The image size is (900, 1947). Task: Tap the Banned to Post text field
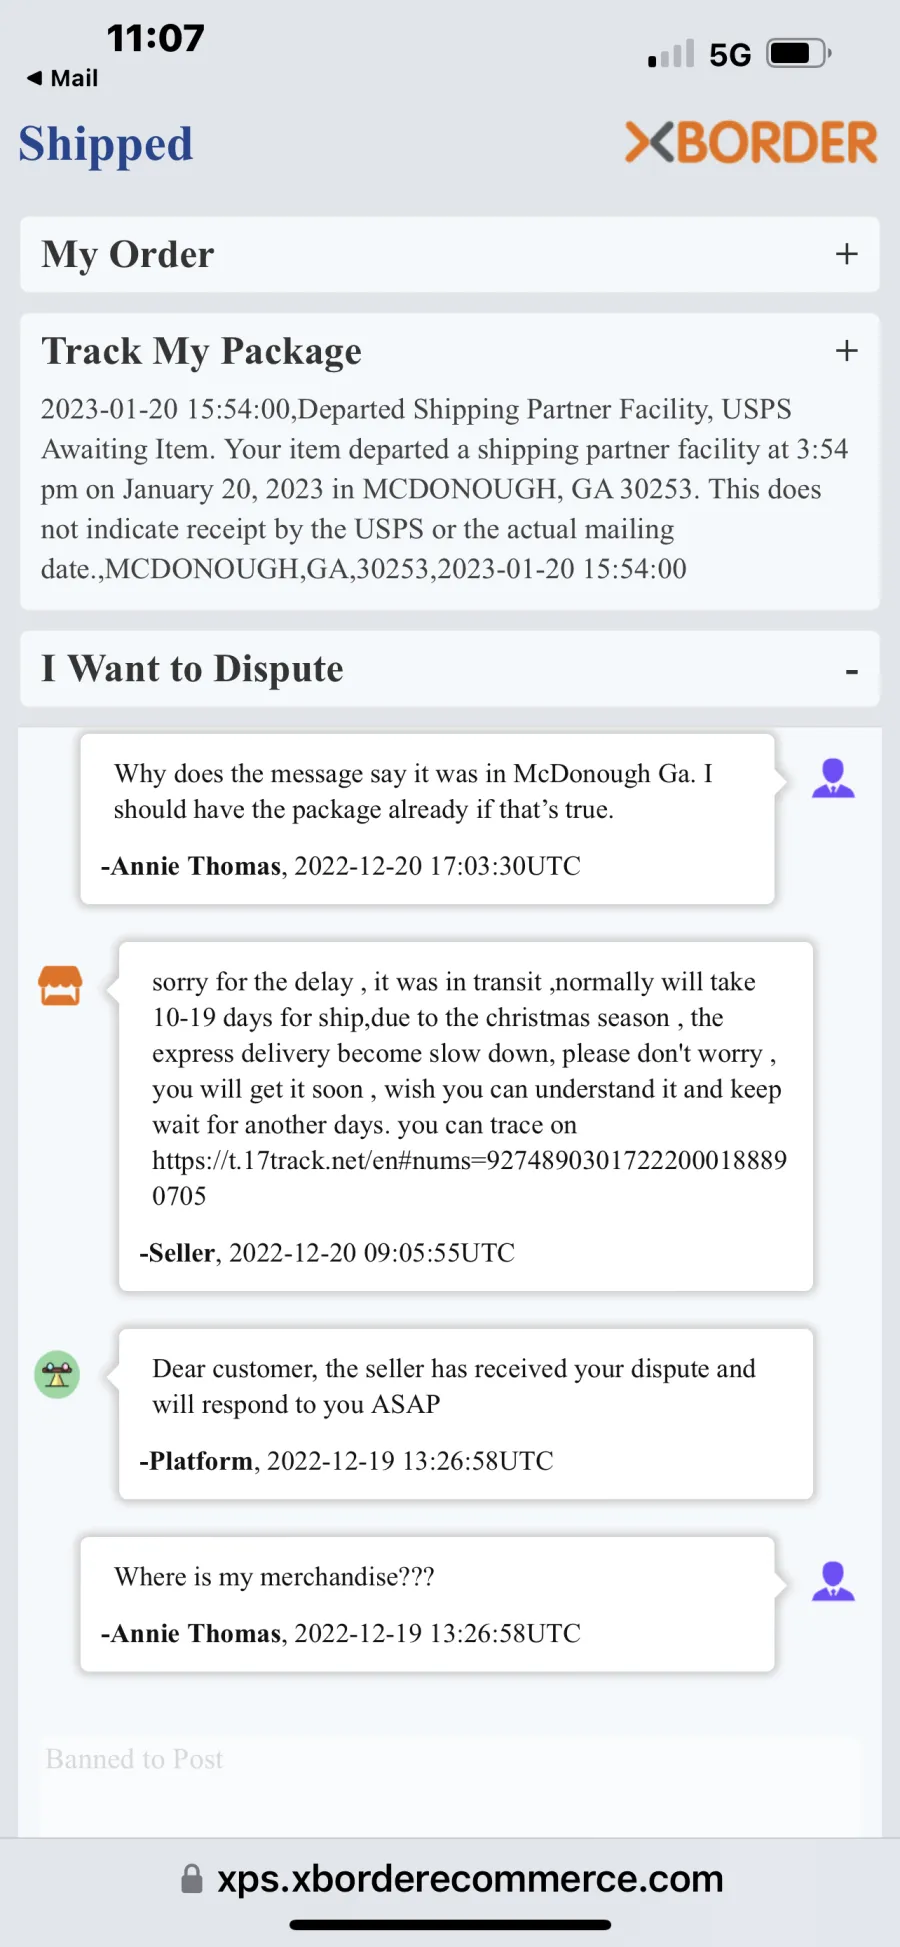coord(450,1785)
